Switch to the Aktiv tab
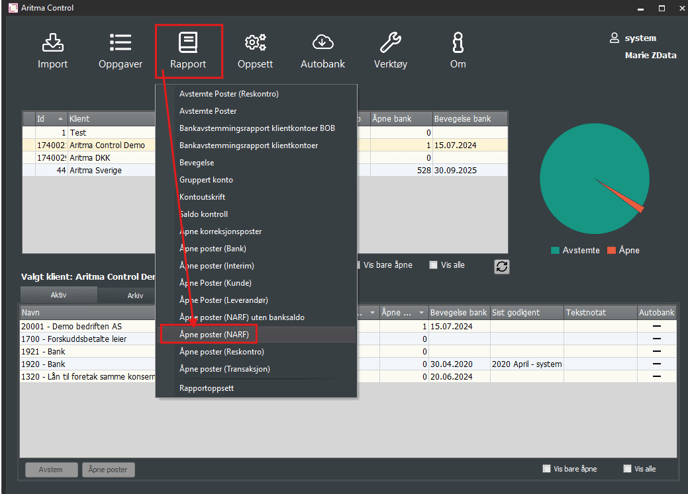This screenshot has width=688, height=494. [x=59, y=295]
